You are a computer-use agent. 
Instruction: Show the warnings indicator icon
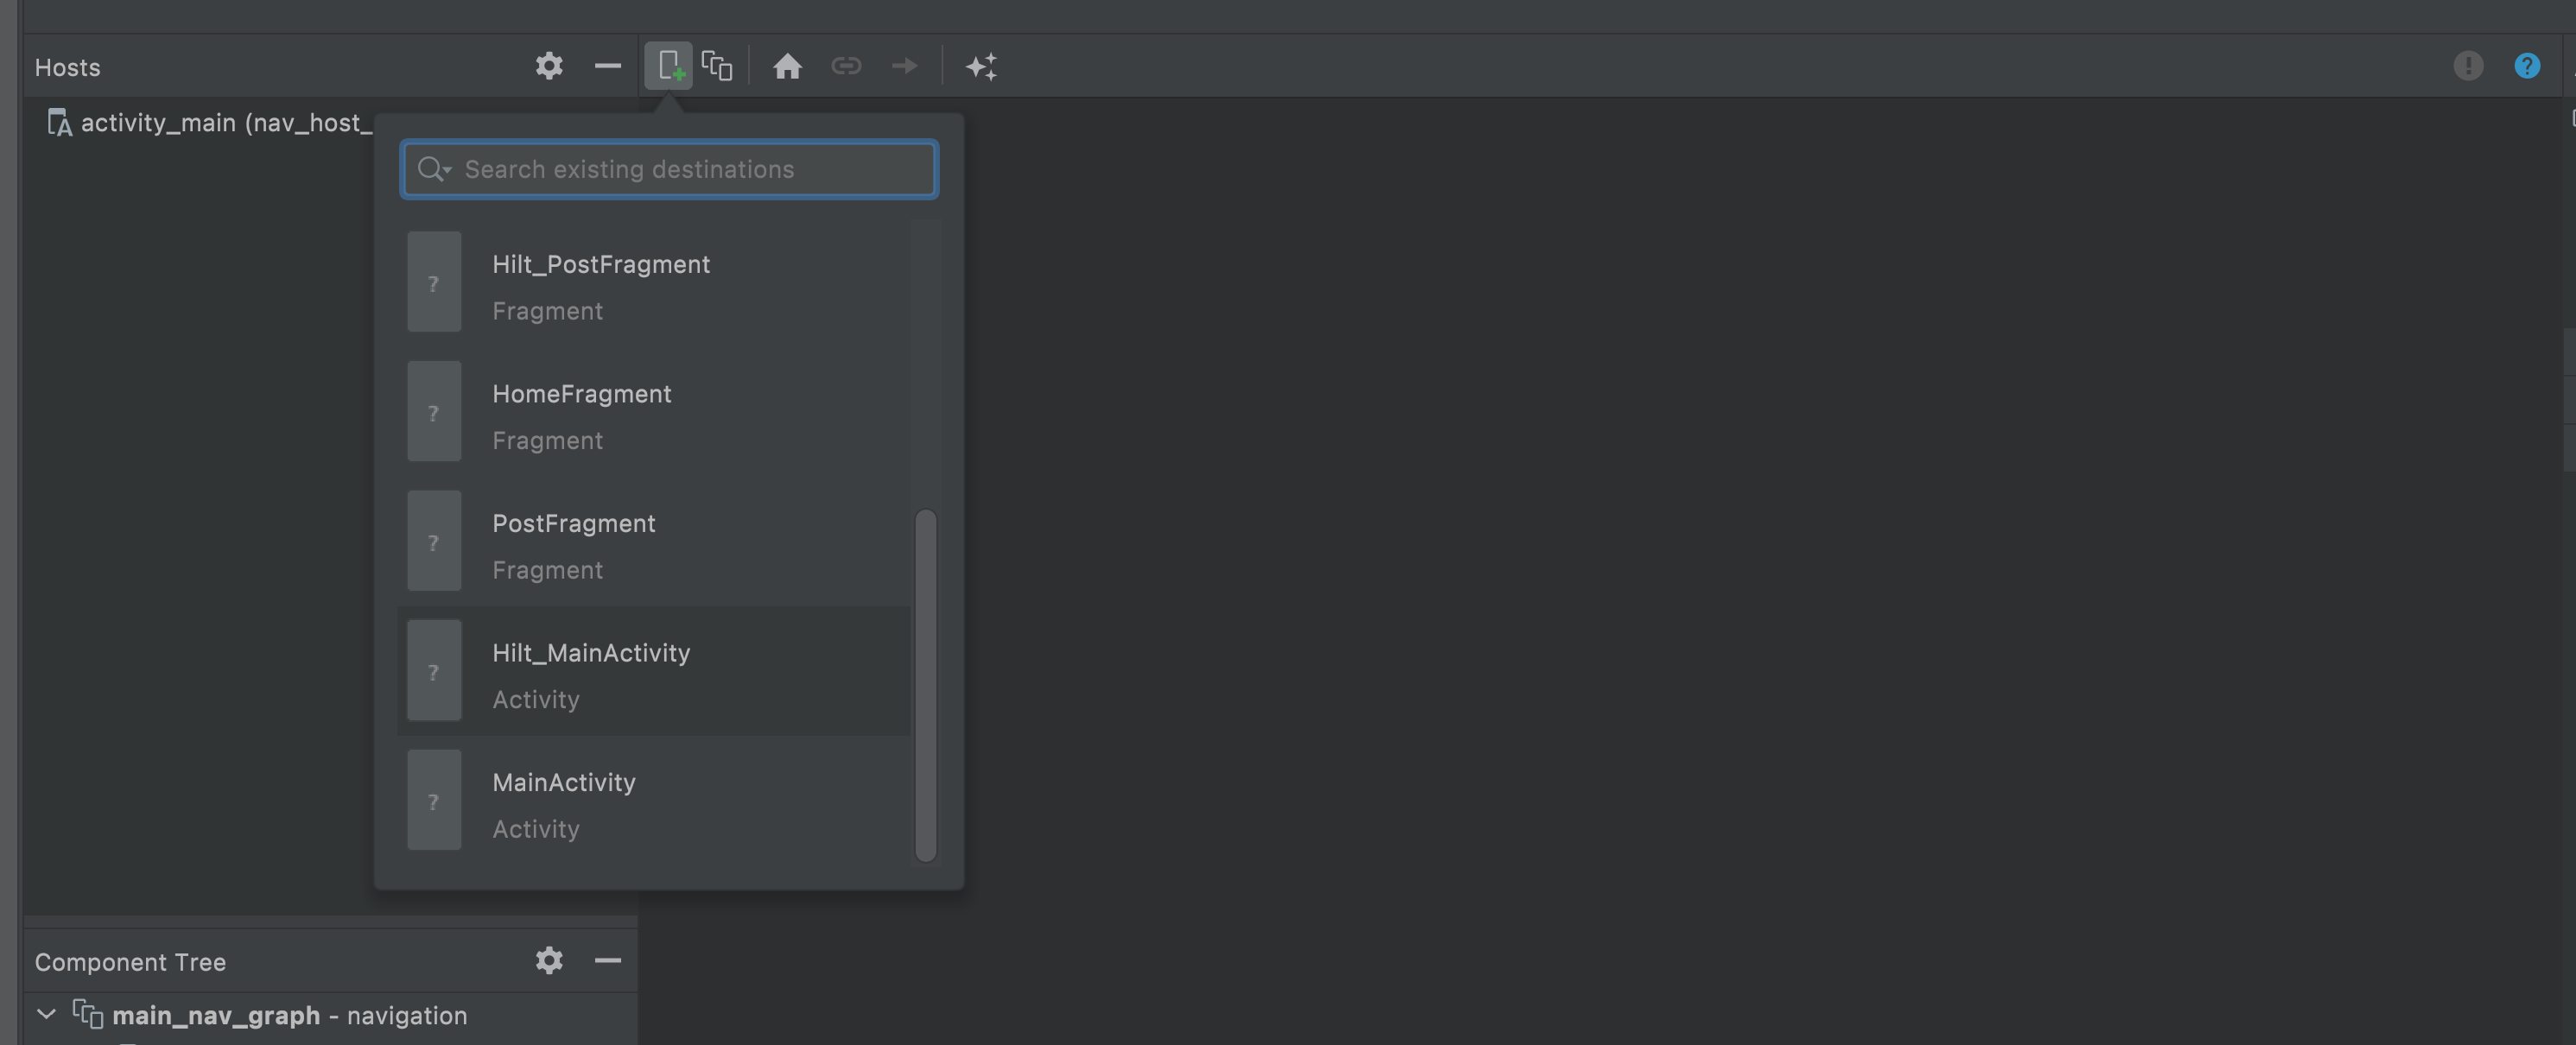click(x=2467, y=66)
